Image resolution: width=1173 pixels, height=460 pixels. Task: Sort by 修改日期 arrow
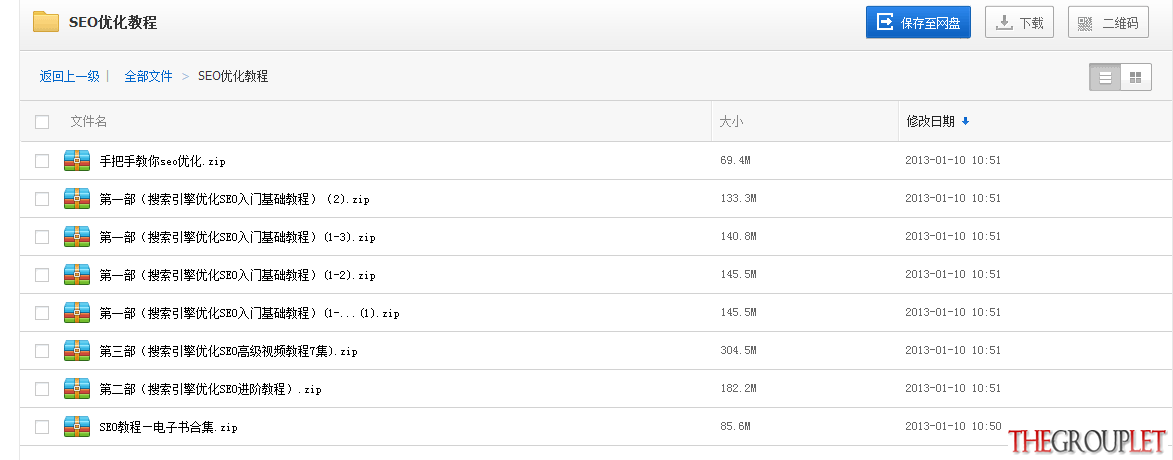[965, 121]
